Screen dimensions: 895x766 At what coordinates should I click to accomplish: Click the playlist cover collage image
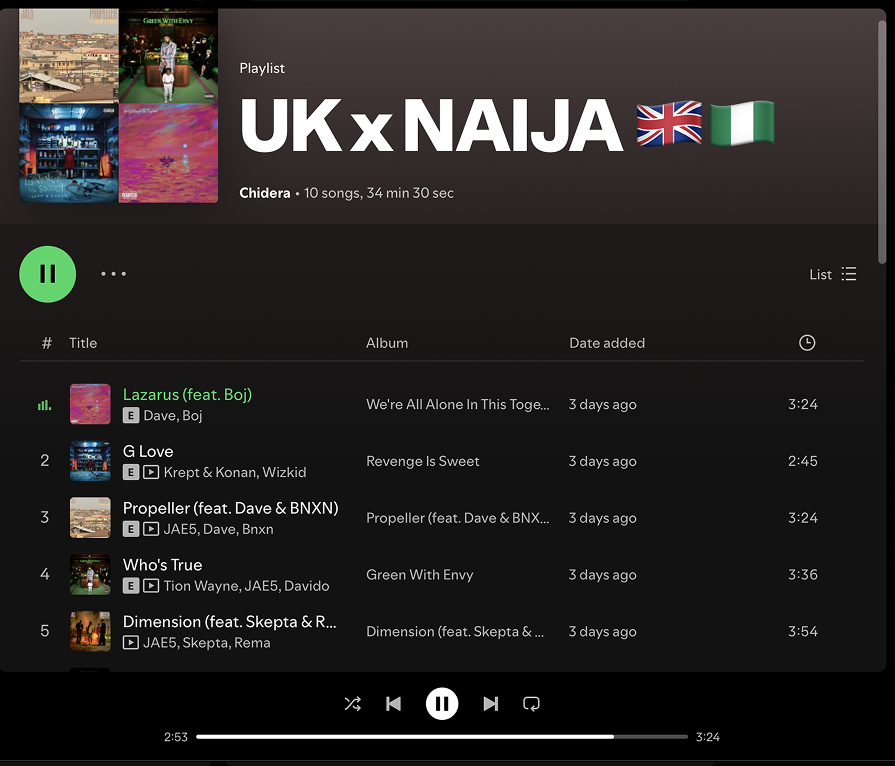[119, 104]
